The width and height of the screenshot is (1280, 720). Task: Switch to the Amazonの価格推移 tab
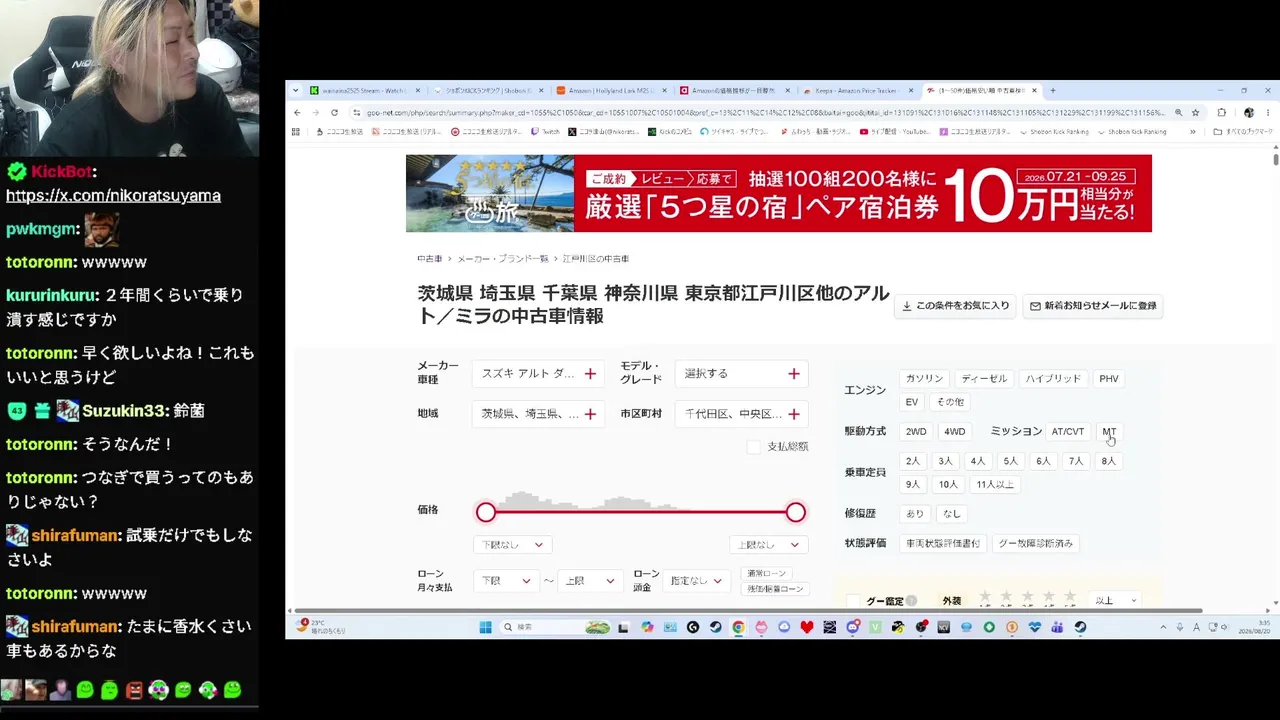point(733,91)
